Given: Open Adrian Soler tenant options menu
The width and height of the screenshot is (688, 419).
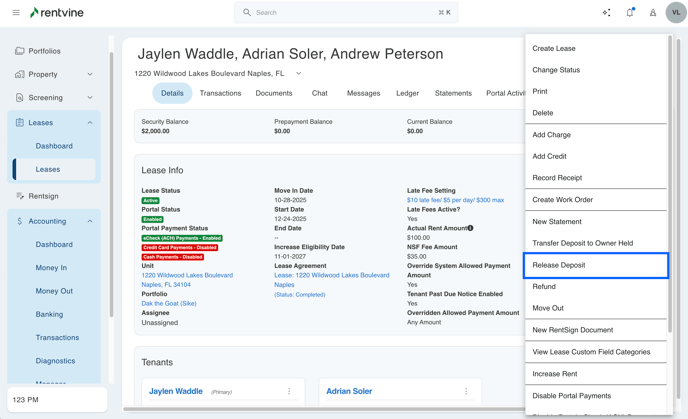Looking at the screenshot, I should coord(466,391).
